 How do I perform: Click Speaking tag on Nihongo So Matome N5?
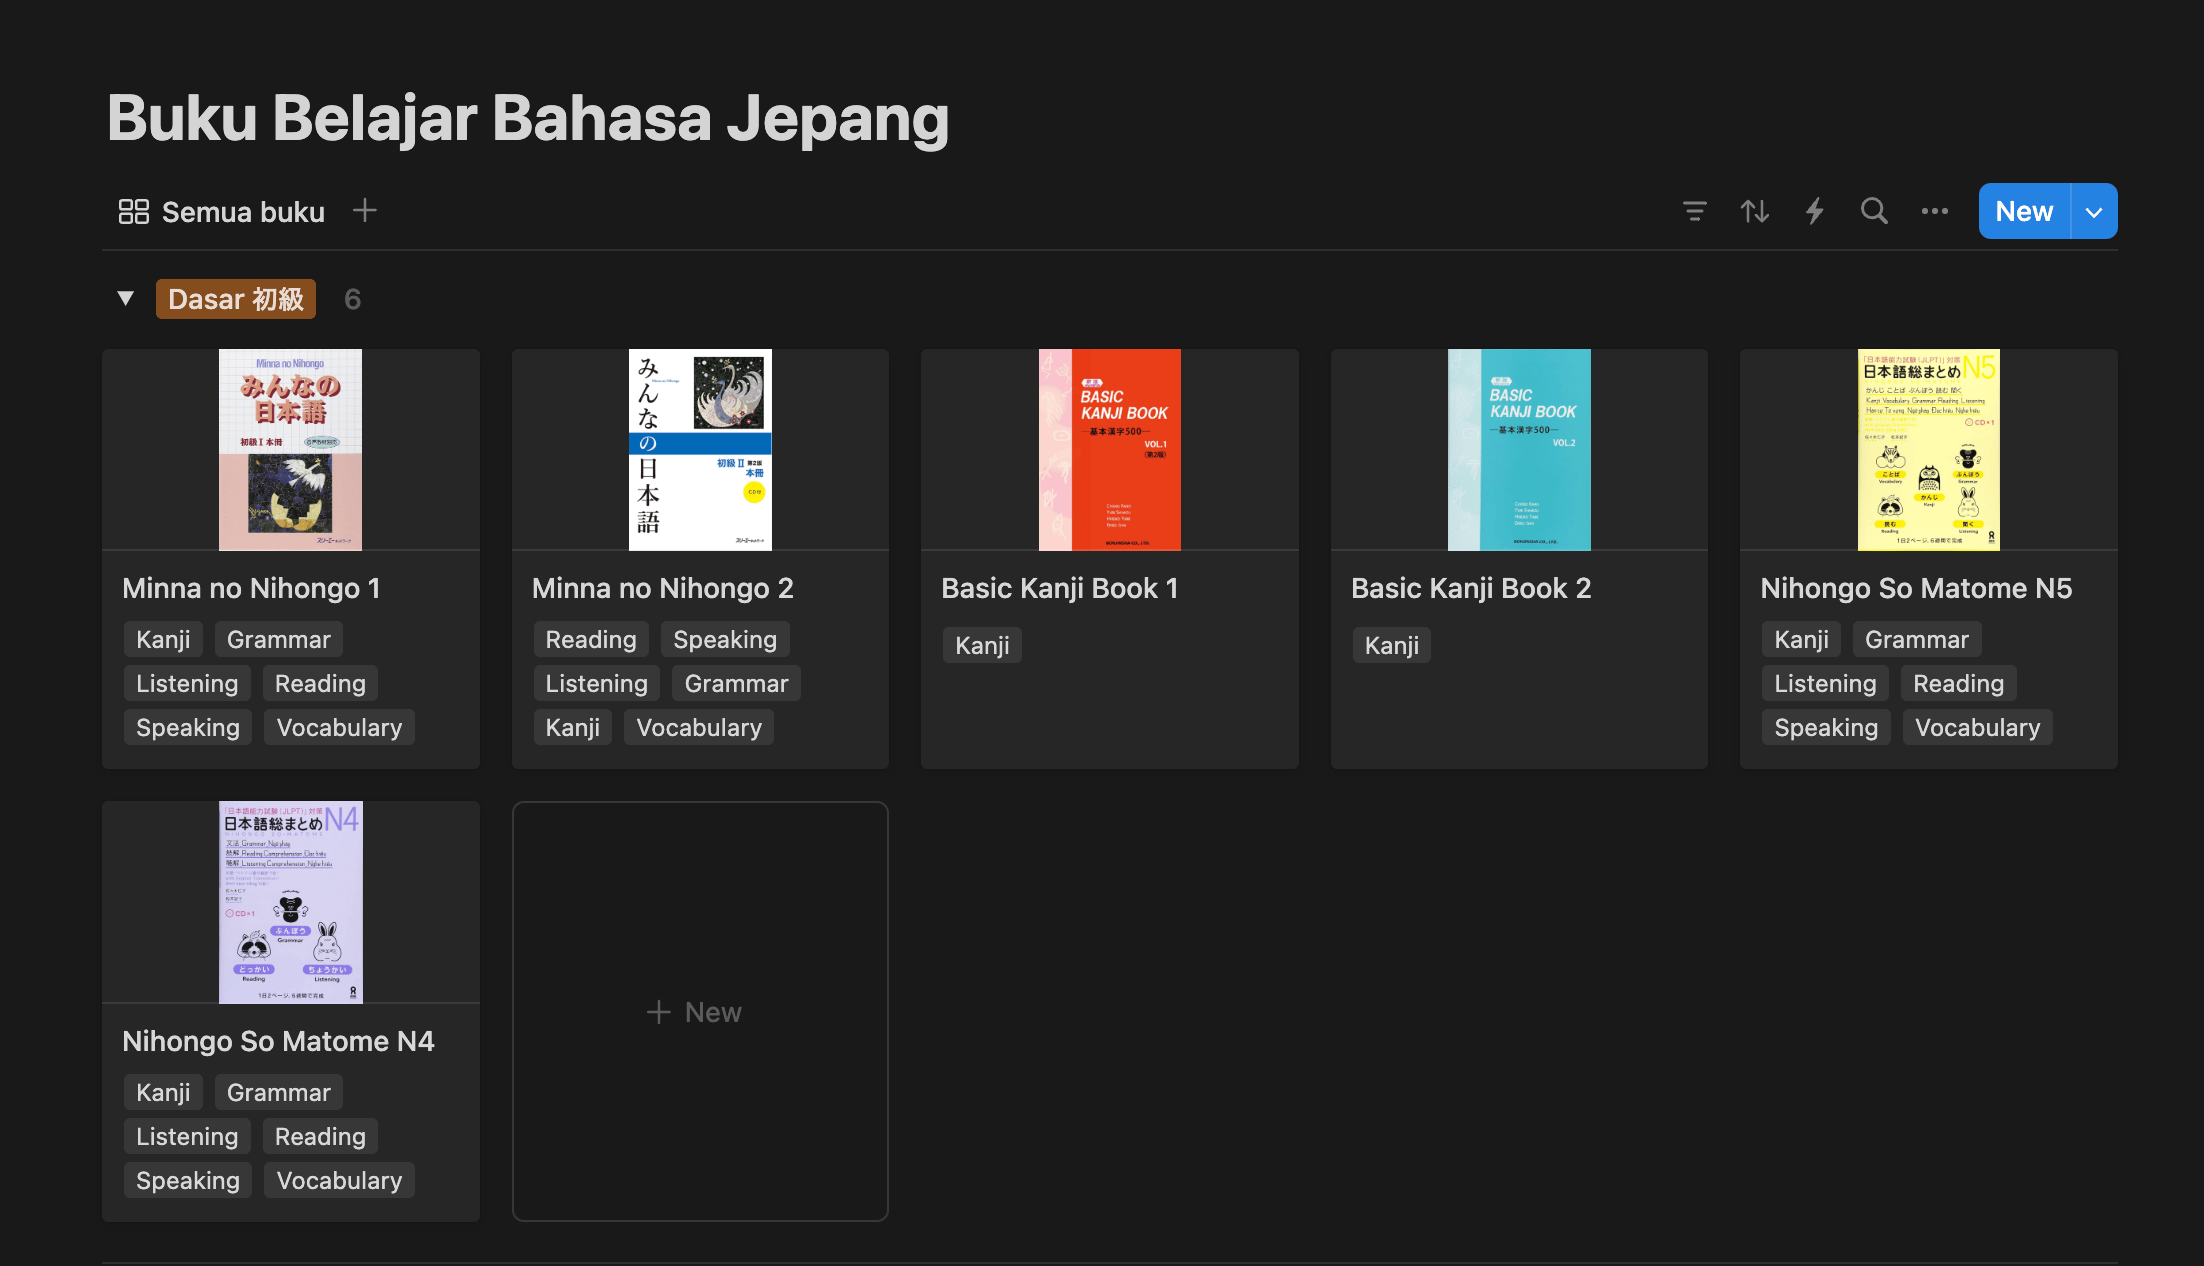click(1826, 727)
